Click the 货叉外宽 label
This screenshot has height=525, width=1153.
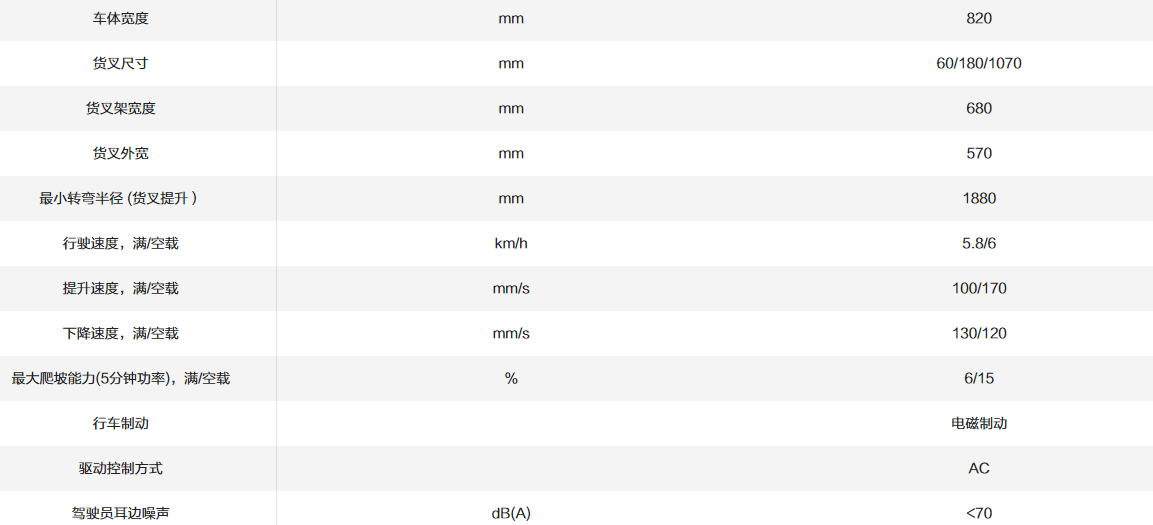click(120, 153)
